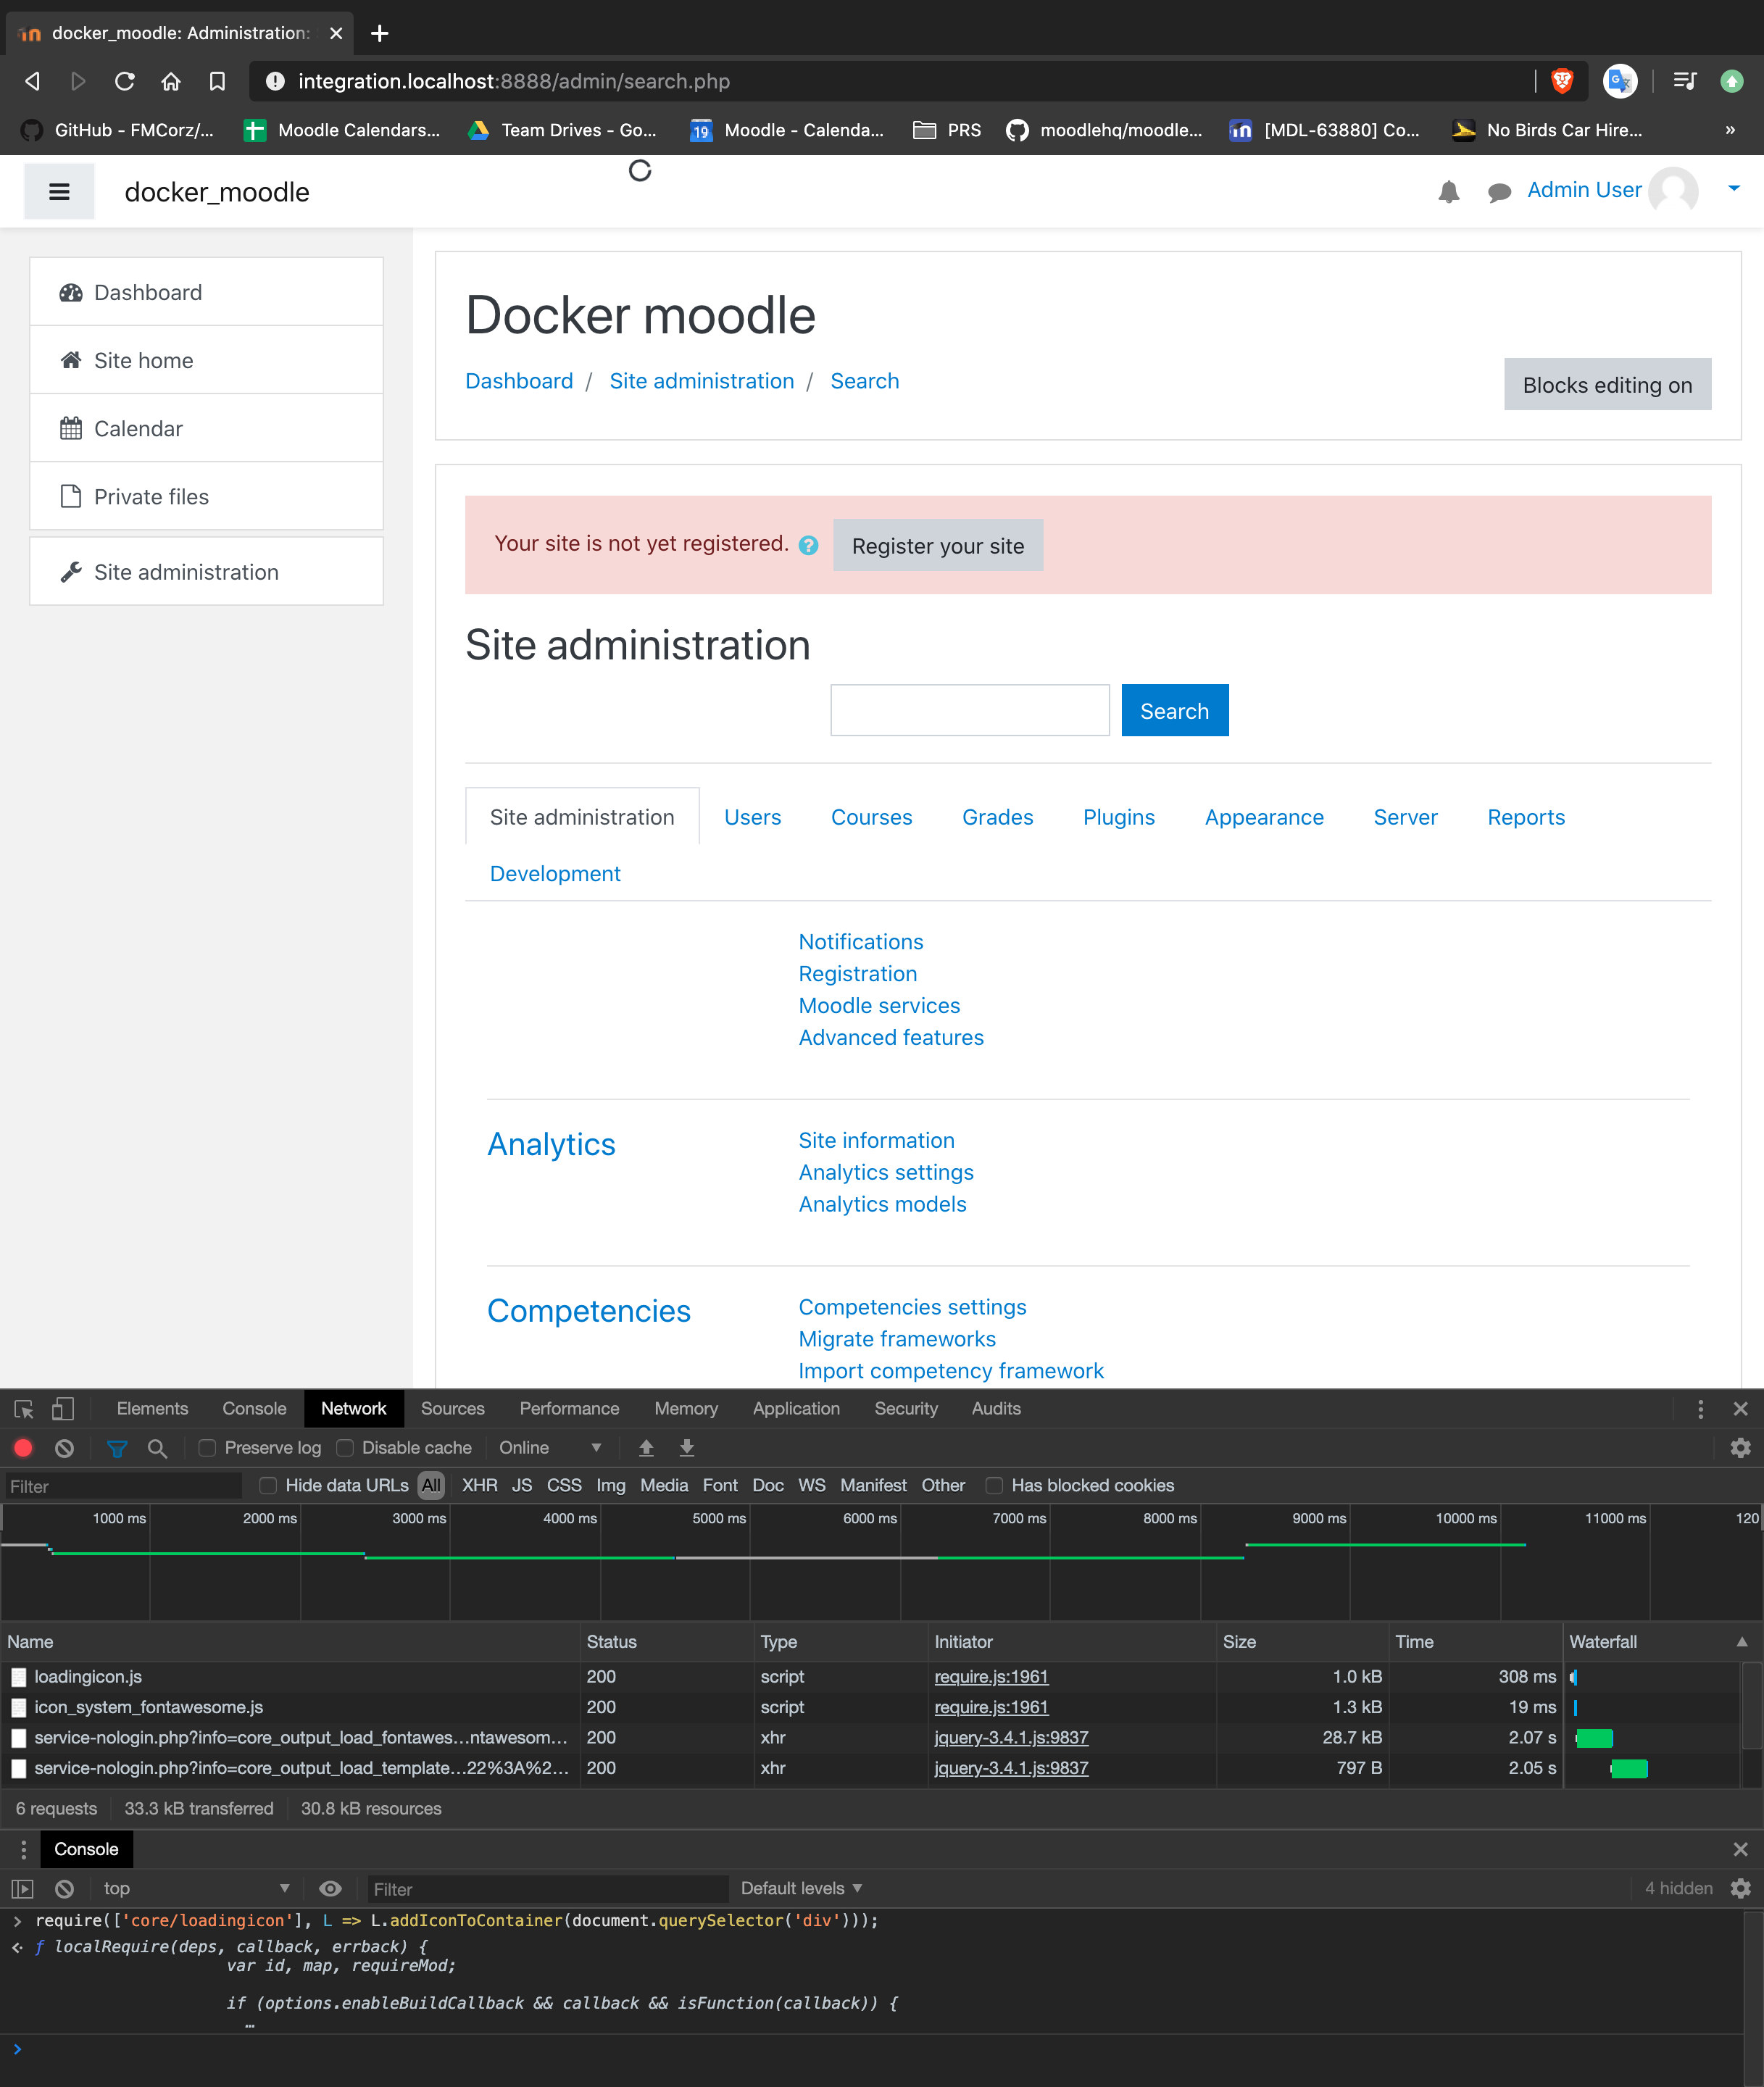Open Site administration in the side menu
This screenshot has height=2087, width=1764.
click(206, 572)
